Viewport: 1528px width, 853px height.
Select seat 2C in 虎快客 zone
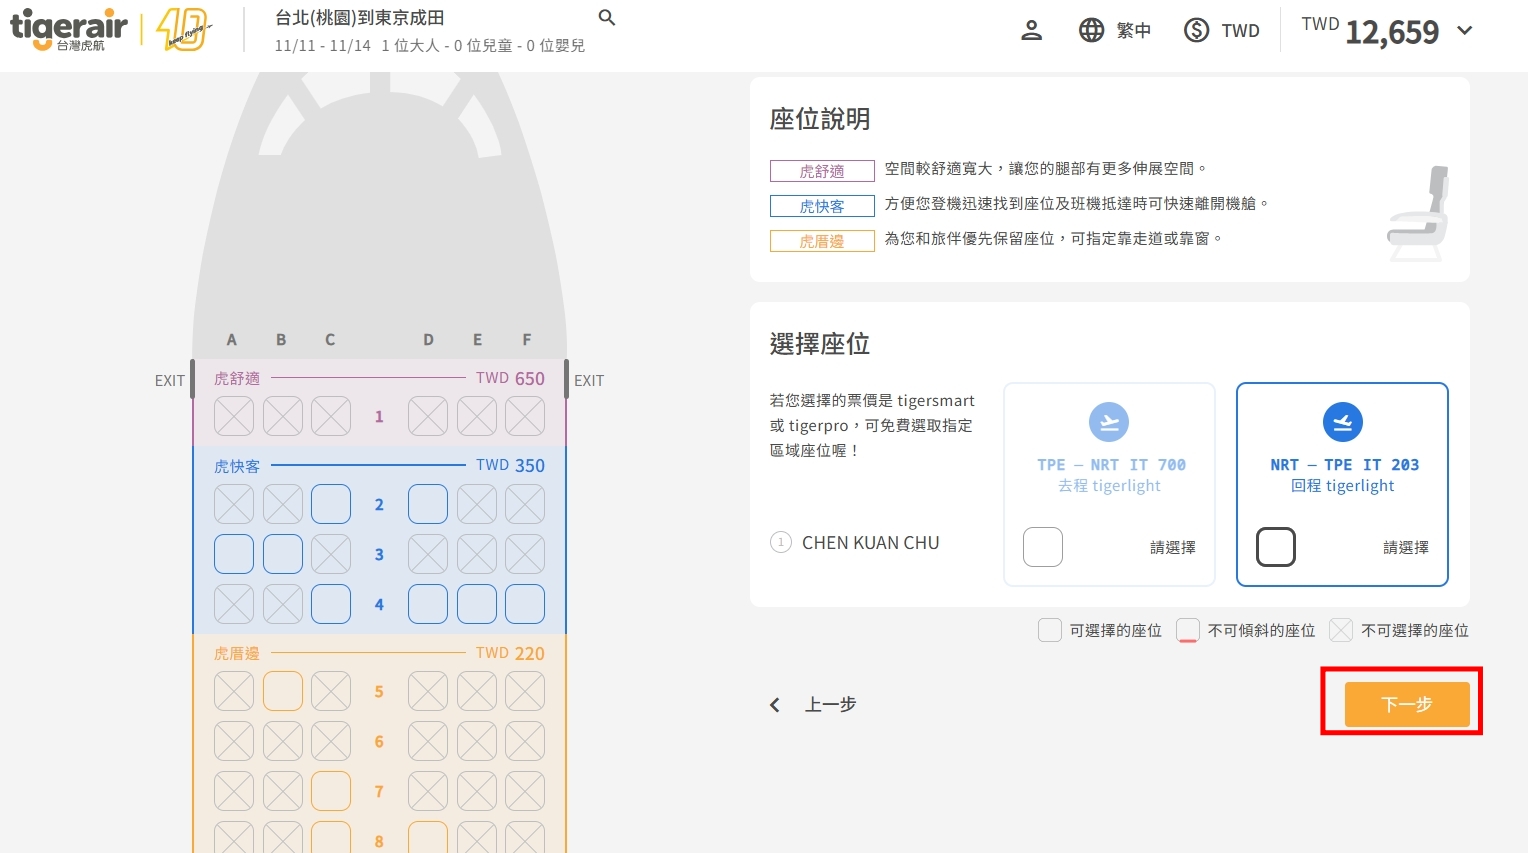point(331,504)
